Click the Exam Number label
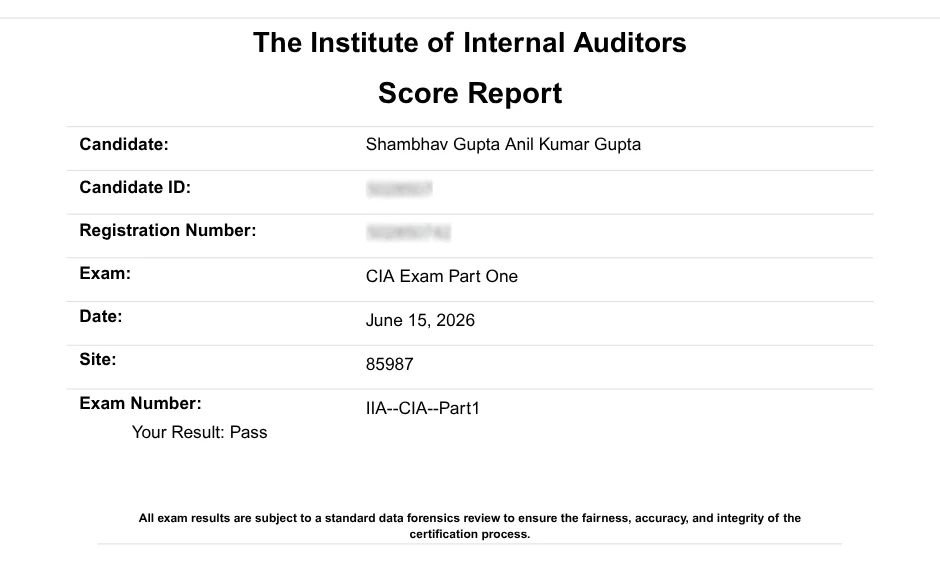The height and width of the screenshot is (588, 940). [140, 403]
